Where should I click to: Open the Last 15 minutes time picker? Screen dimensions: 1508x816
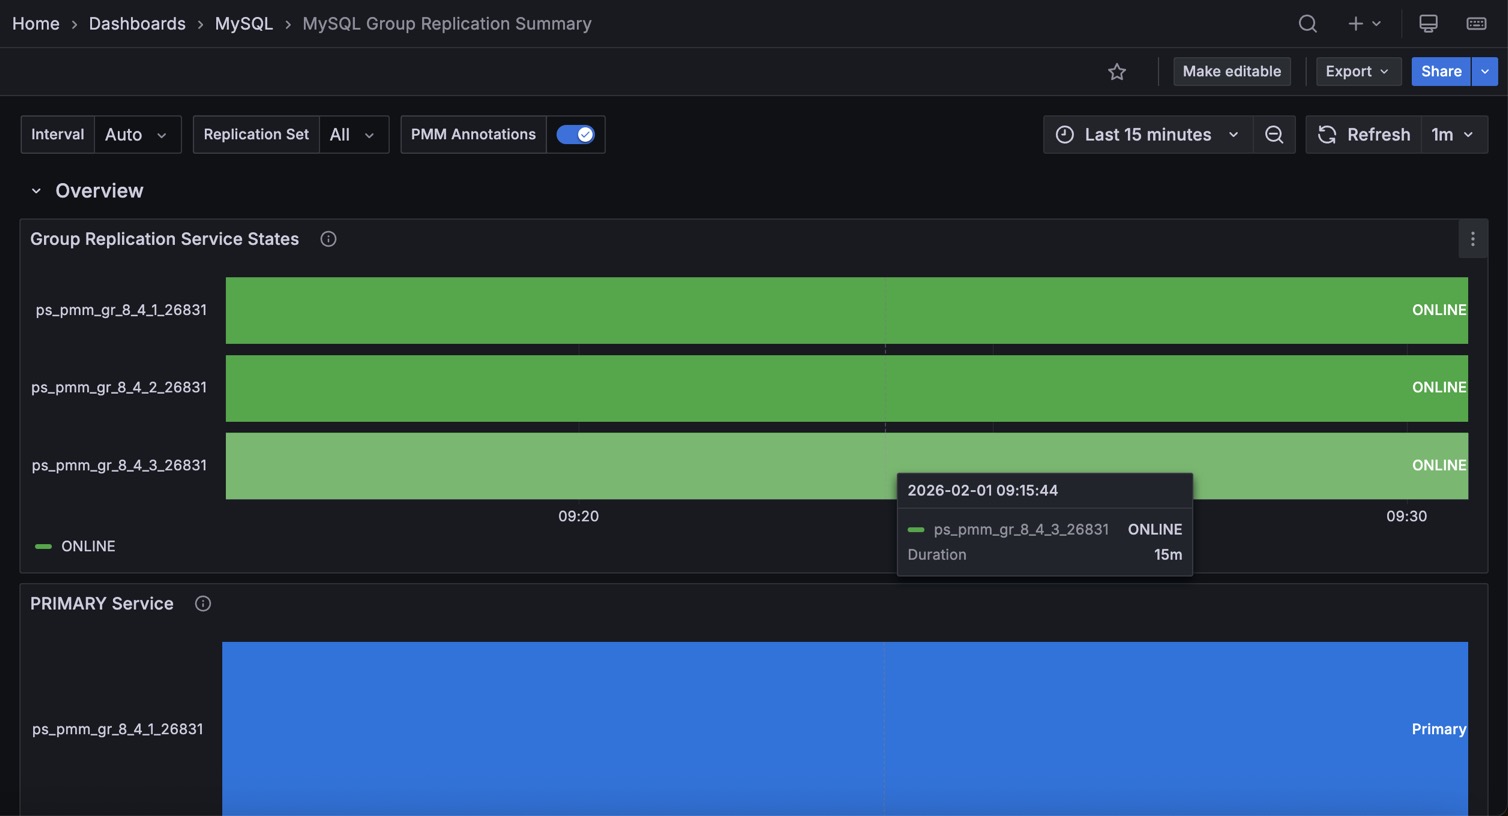pyautogui.click(x=1147, y=134)
